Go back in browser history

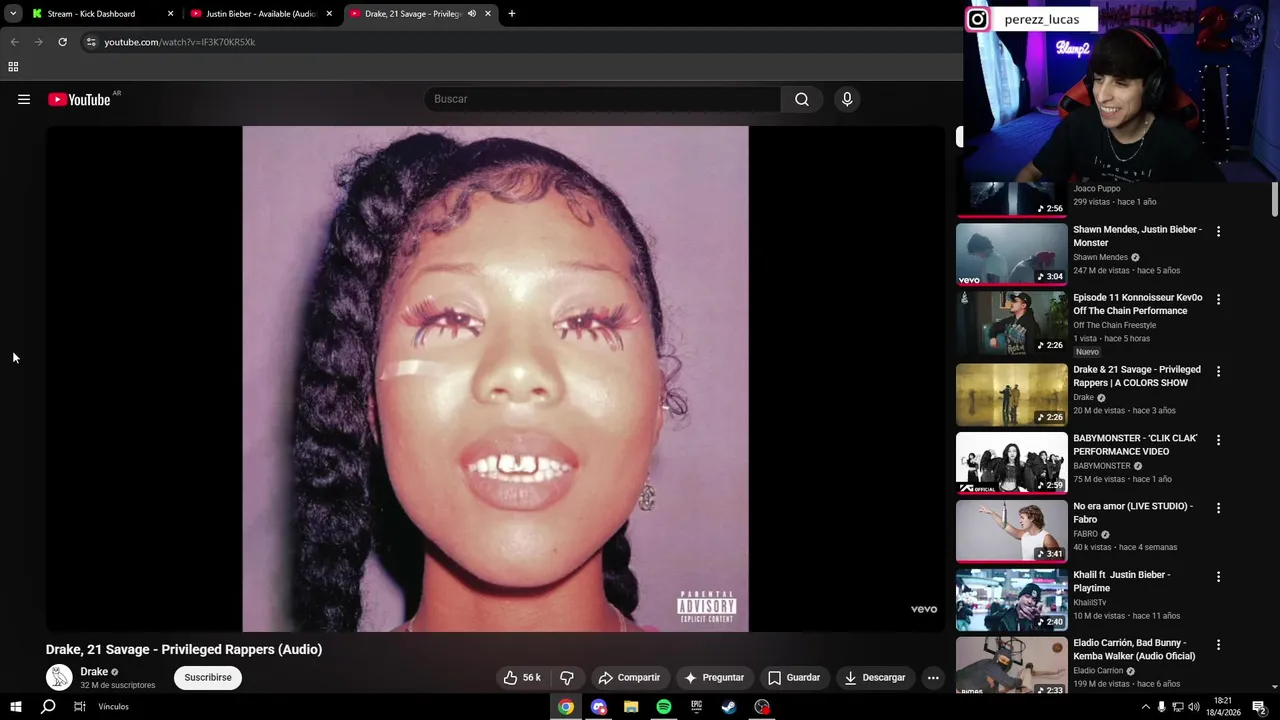pos(14,42)
